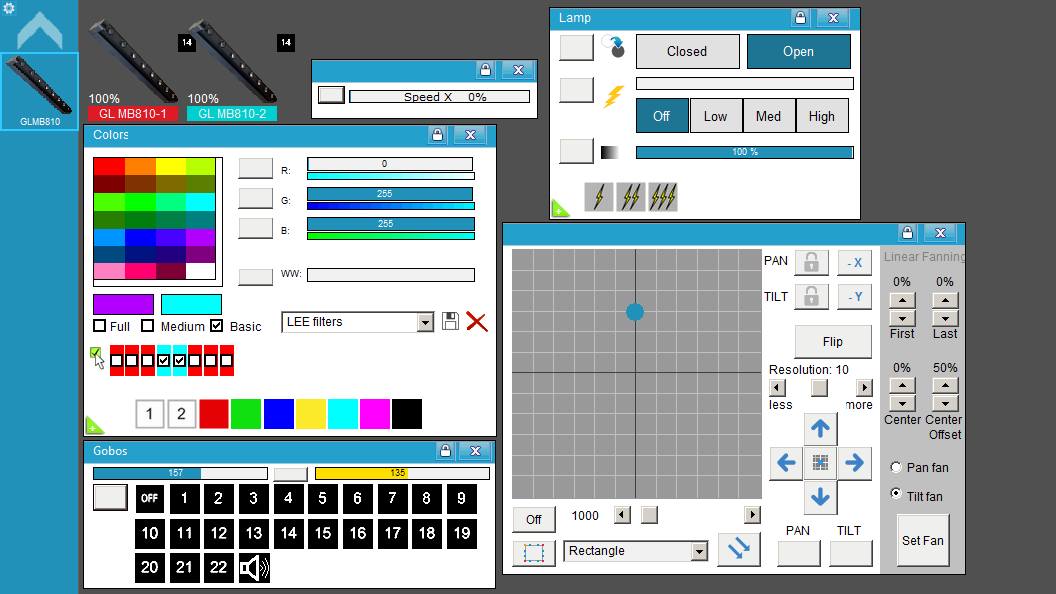Center position with middle grid icon
The width and height of the screenshot is (1056, 594).
click(820, 463)
